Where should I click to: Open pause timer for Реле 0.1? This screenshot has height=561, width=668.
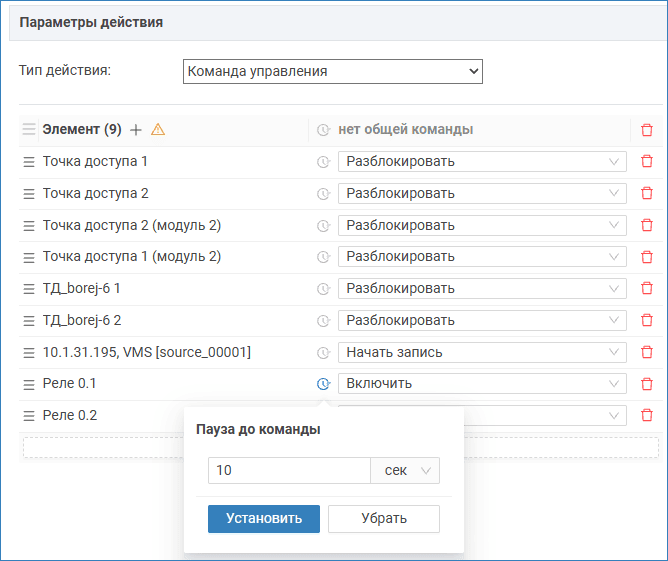pos(323,384)
